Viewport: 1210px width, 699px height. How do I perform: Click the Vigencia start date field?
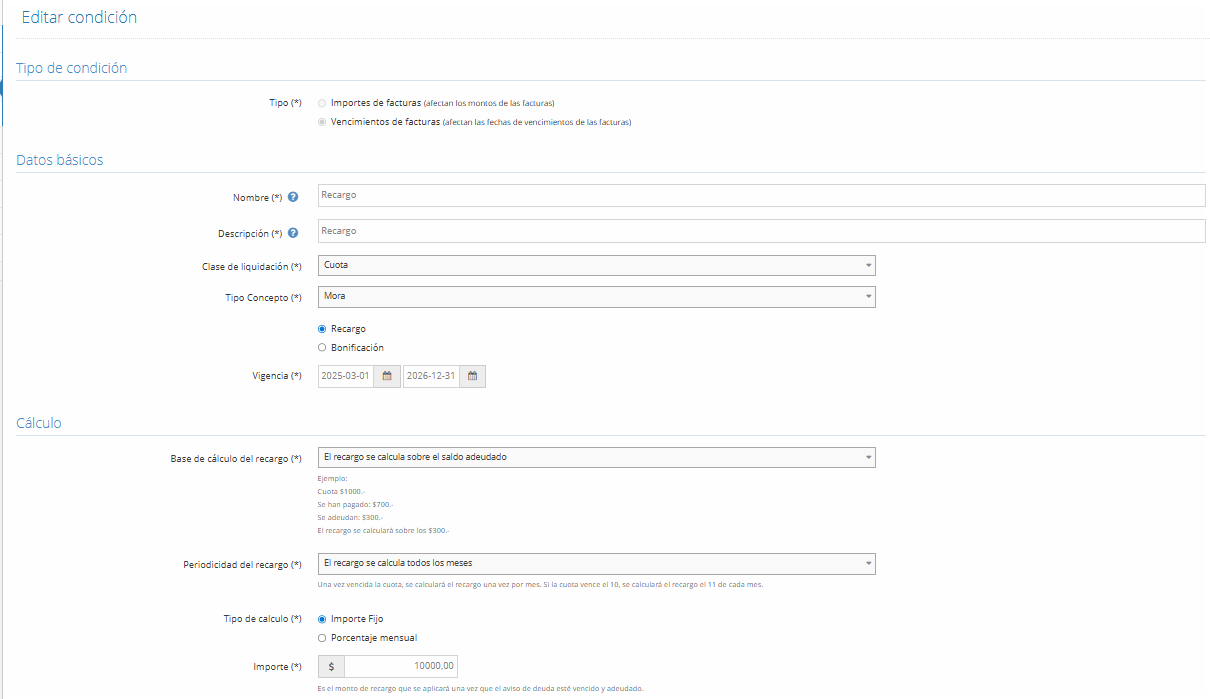click(345, 376)
